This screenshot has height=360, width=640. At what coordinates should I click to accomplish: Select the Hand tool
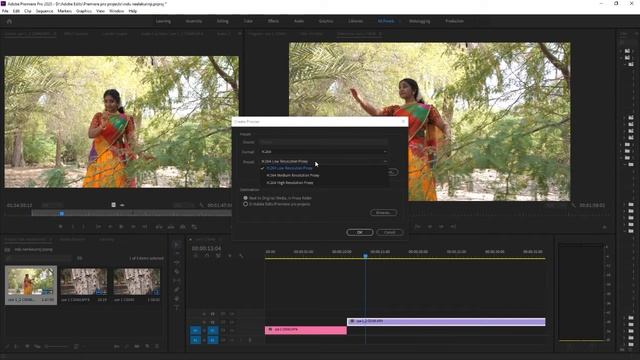coord(177,298)
